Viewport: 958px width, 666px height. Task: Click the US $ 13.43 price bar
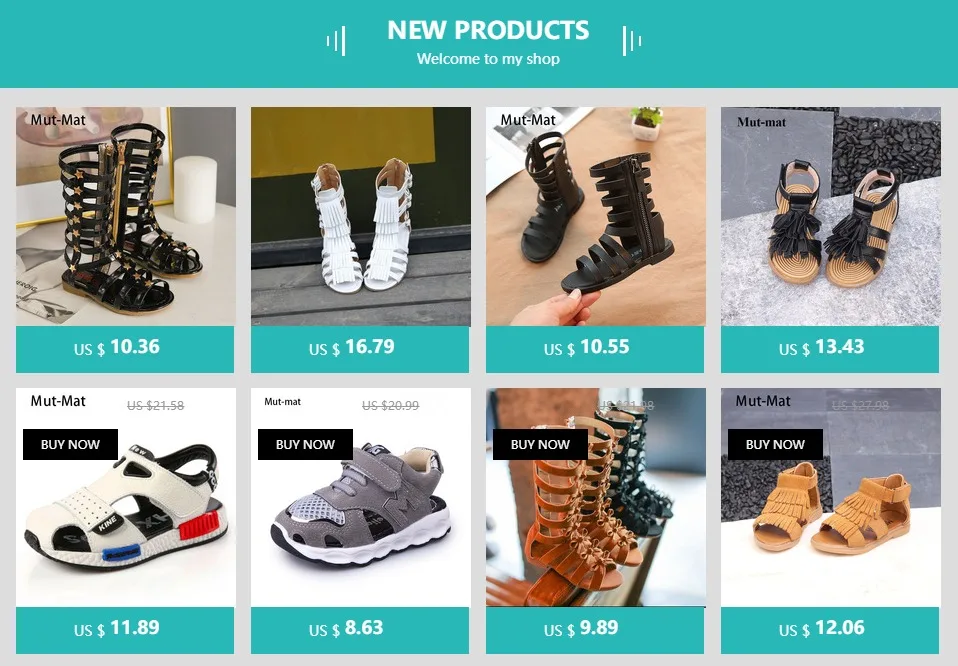pyautogui.click(x=830, y=349)
